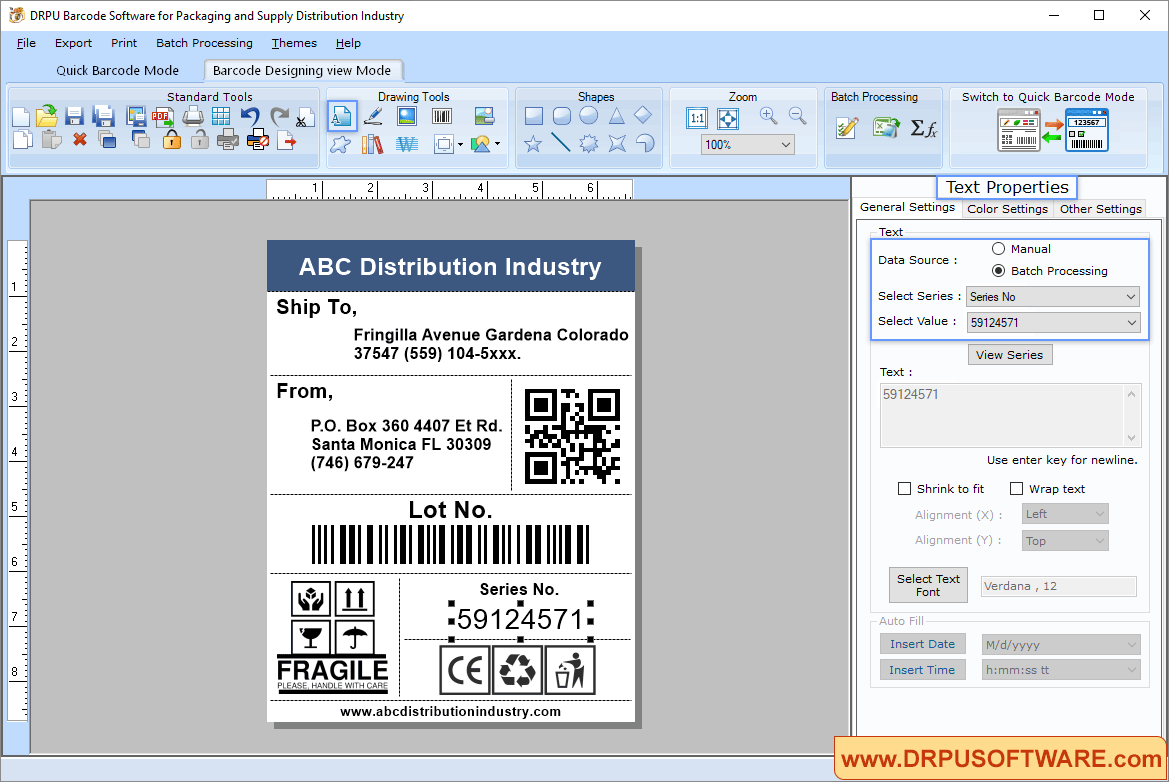Select the Lot No. barcode on label

coord(450,544)
